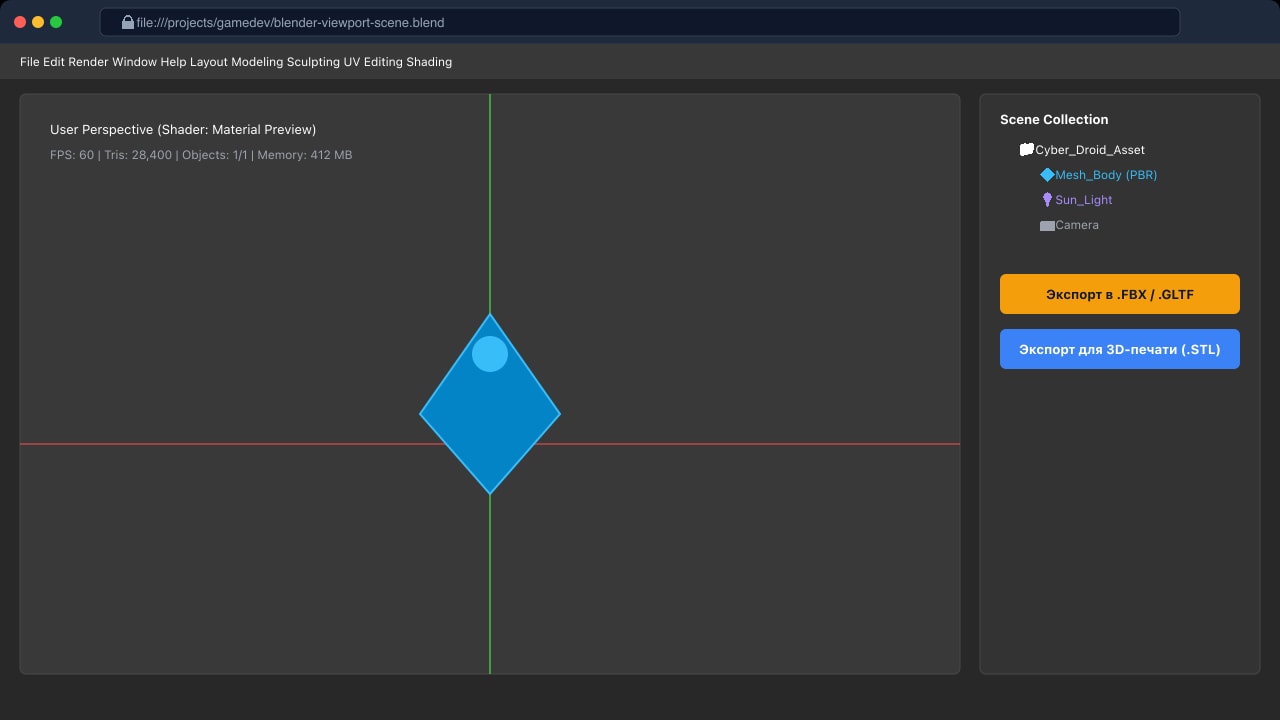Click the folder icon beside Cyber_Droid_Asset
Screen dimensions: 1280x720
tap(1026, 150)
